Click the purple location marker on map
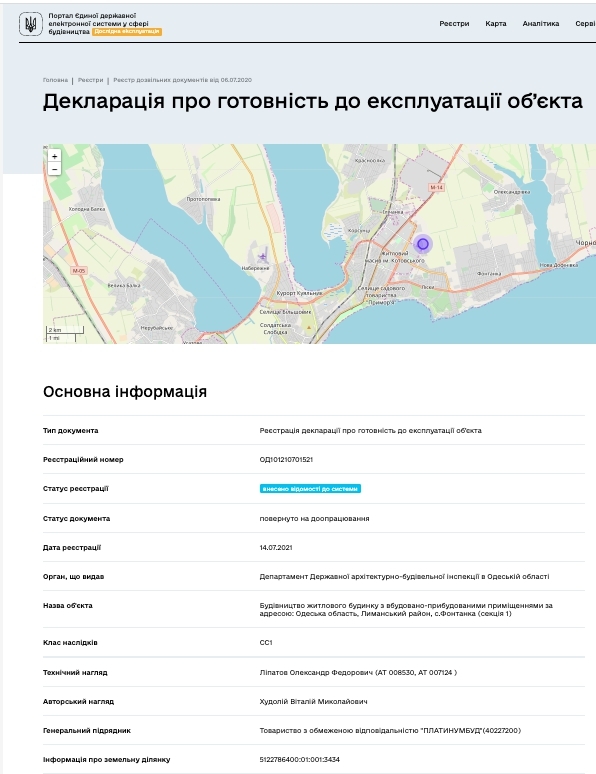 [423, 244]
